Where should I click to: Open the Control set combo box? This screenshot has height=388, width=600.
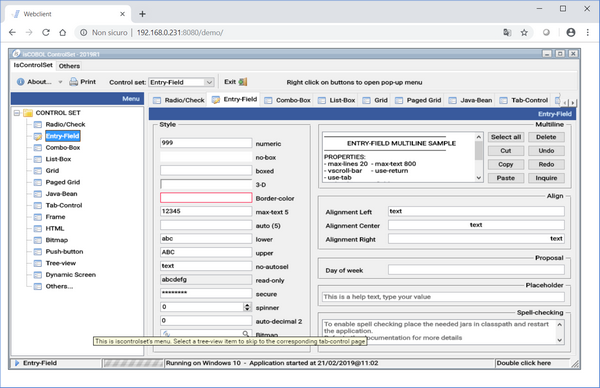click(181, 82)
